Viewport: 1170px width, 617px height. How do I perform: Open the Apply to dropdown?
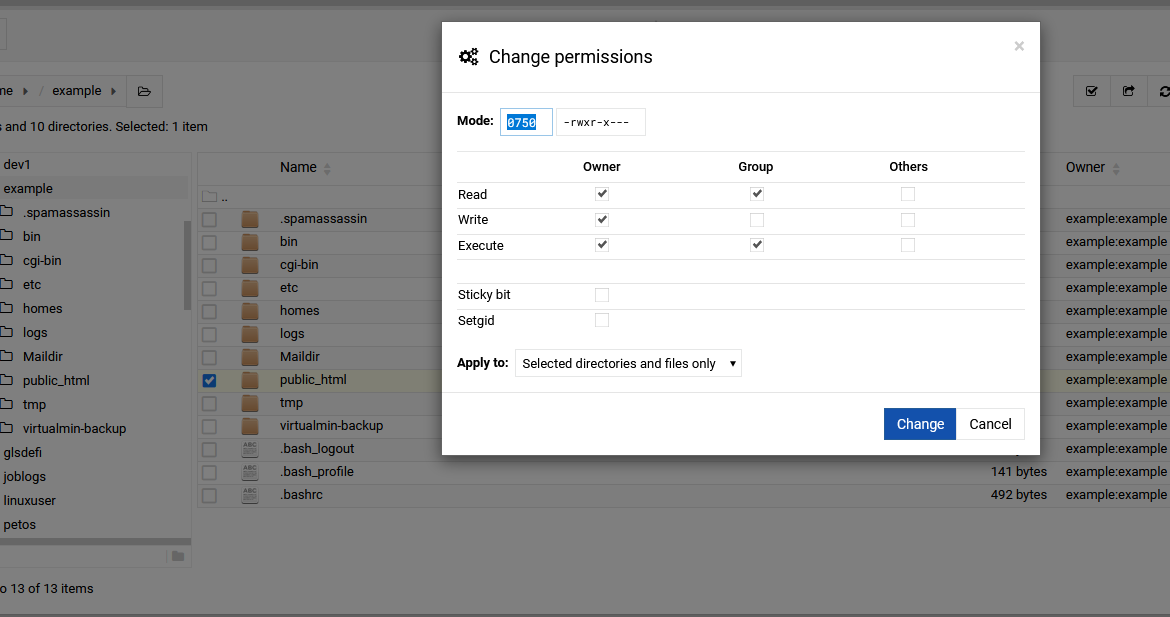click(x=628, y=364)
